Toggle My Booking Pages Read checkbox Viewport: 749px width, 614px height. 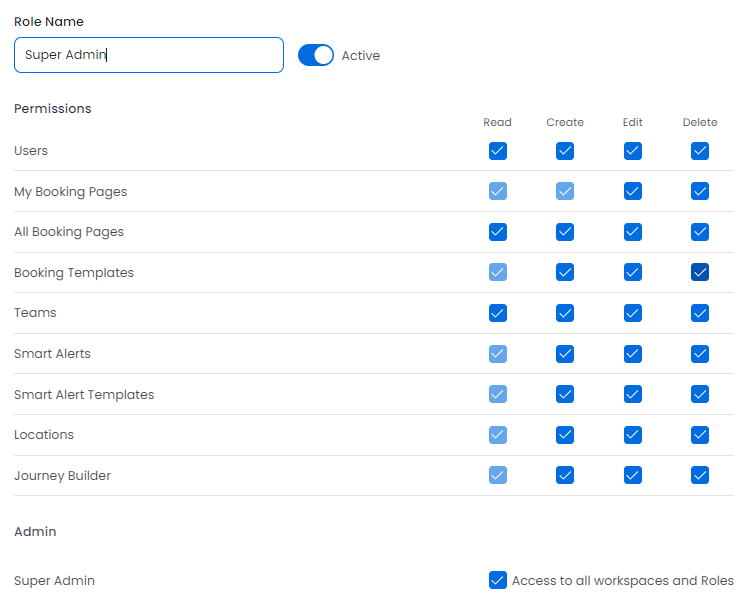click(498, 191)
